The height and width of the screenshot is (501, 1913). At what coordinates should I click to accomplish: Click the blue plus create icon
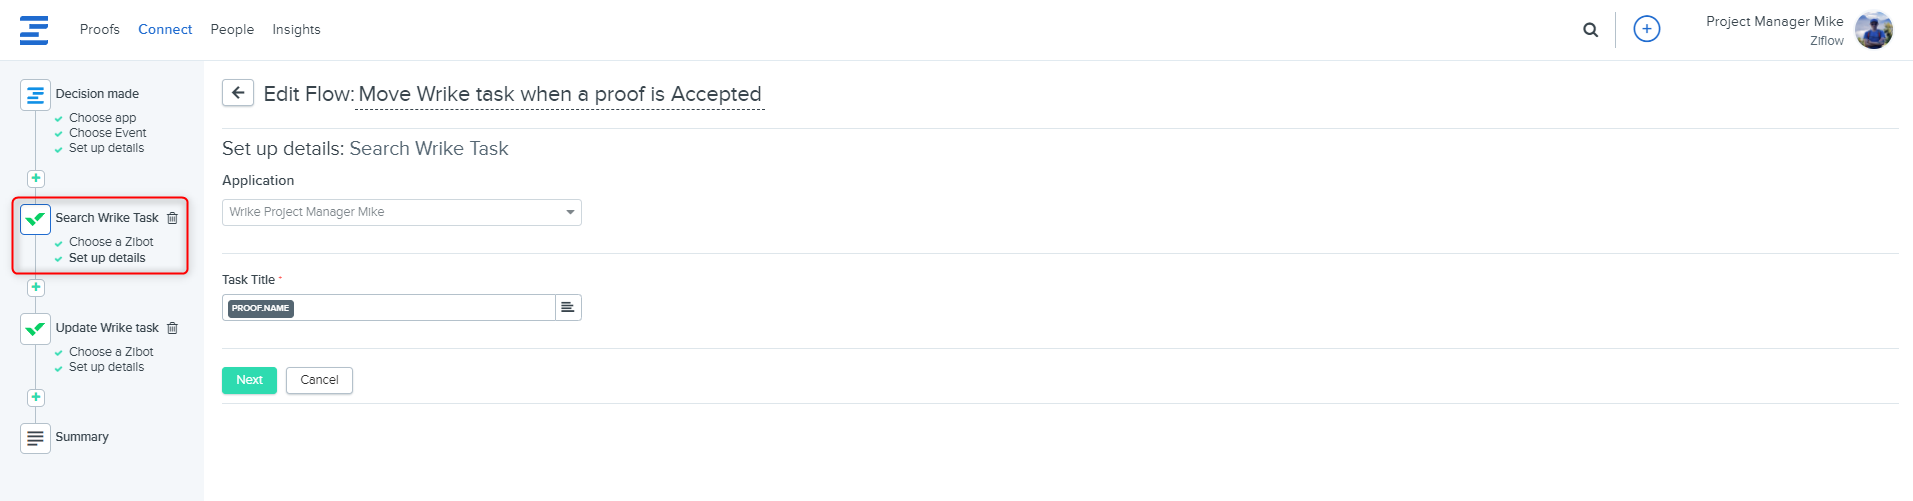click(1646, 30)
